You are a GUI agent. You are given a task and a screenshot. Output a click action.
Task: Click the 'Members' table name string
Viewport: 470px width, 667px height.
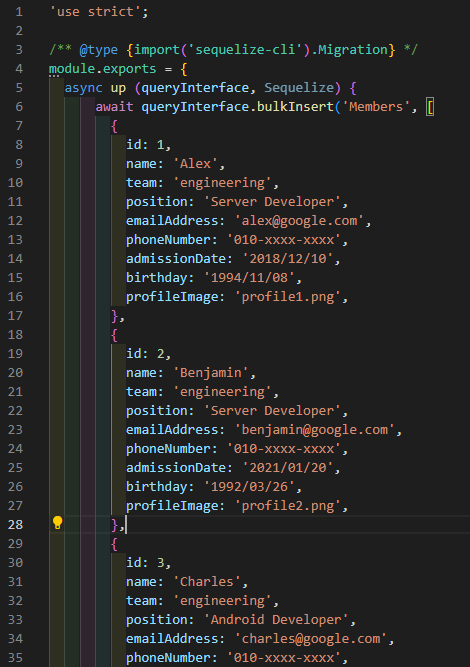376,107
